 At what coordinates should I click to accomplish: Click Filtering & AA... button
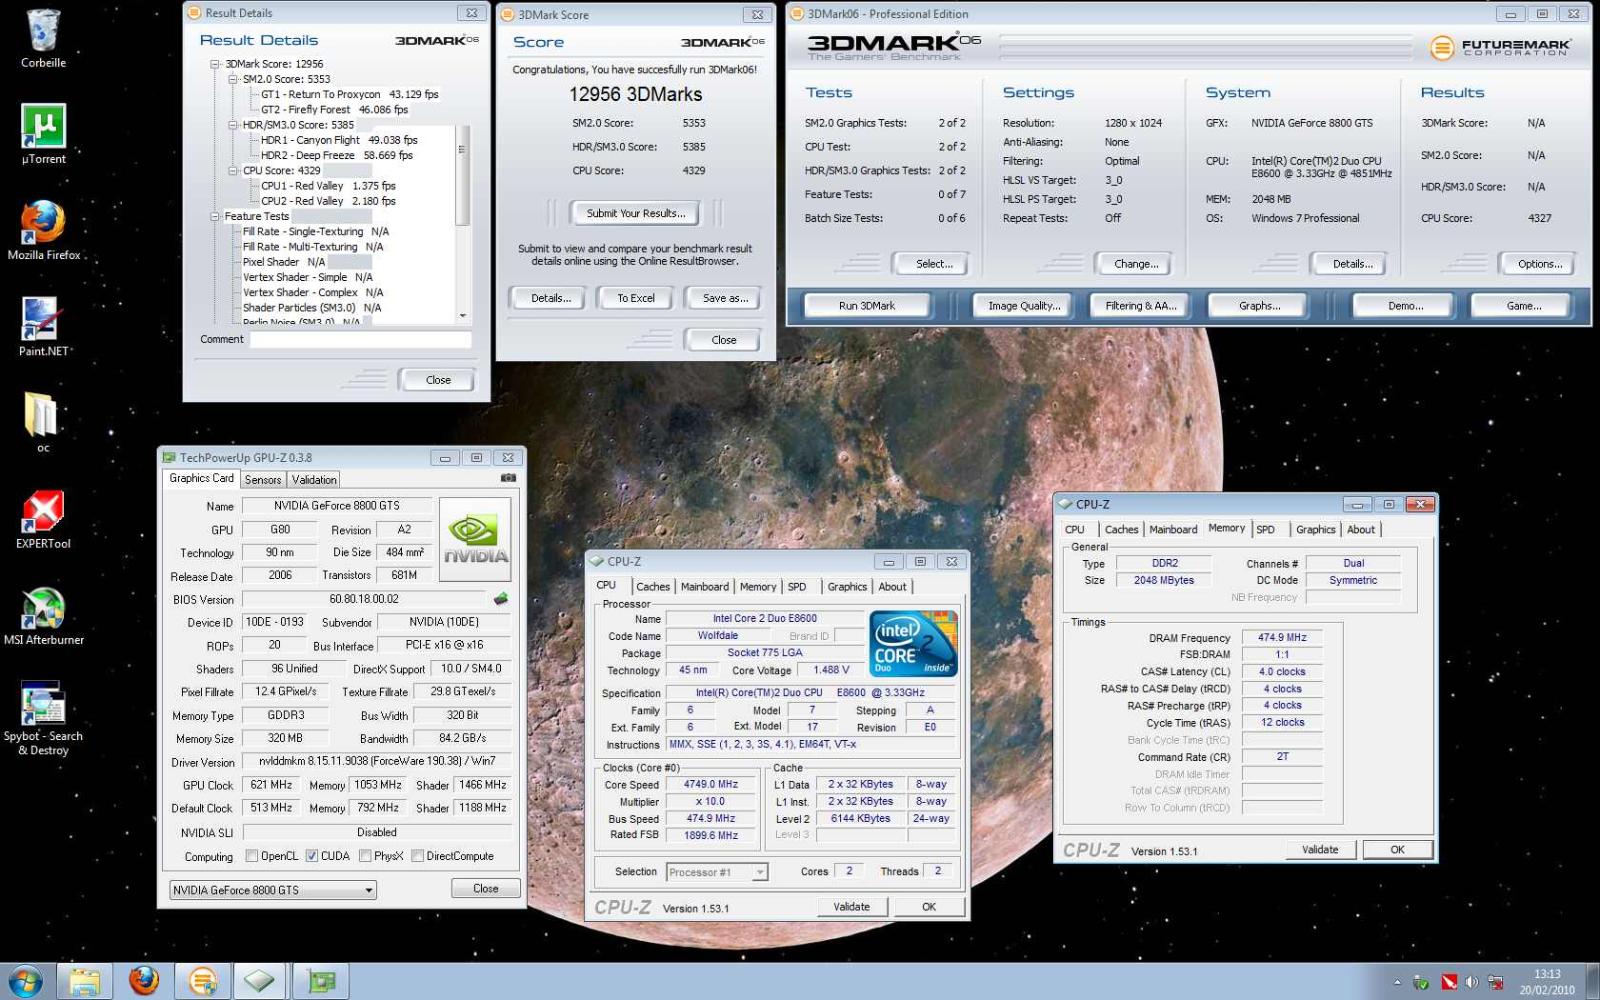click(x=1141, y=306)
